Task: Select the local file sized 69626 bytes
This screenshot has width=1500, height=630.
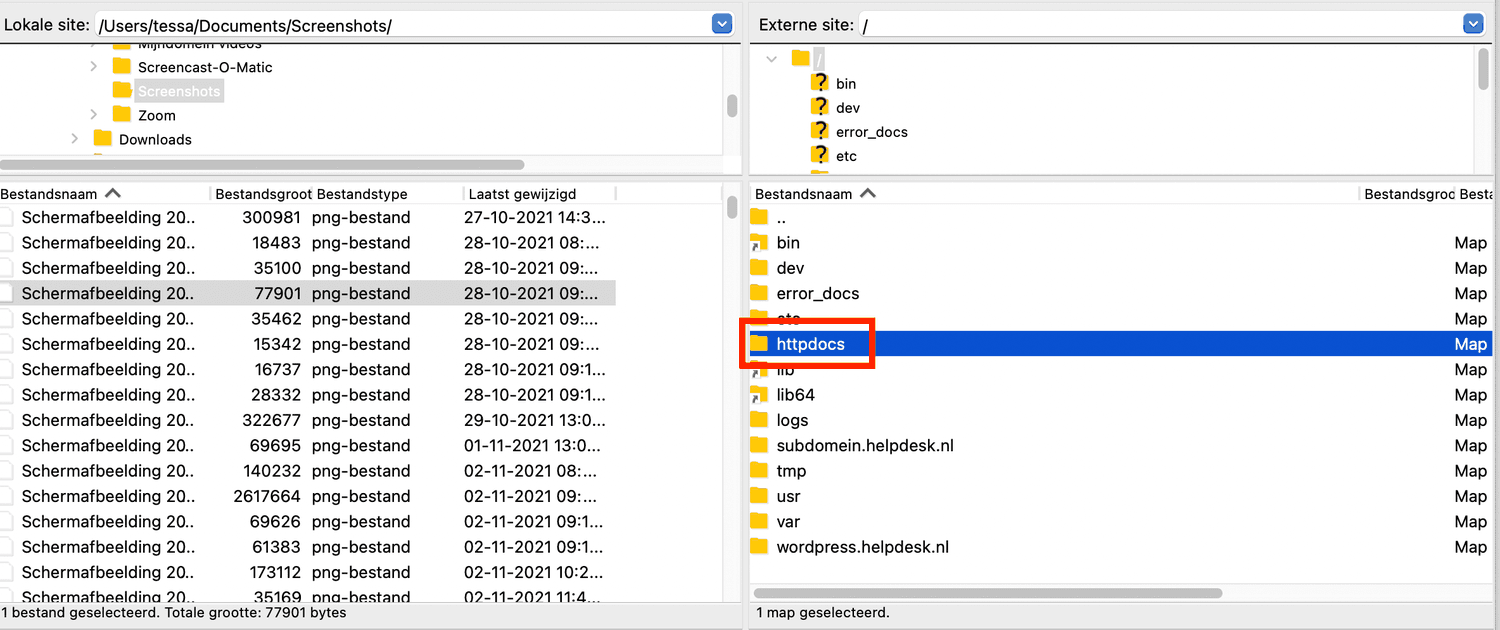Action: 308,521
